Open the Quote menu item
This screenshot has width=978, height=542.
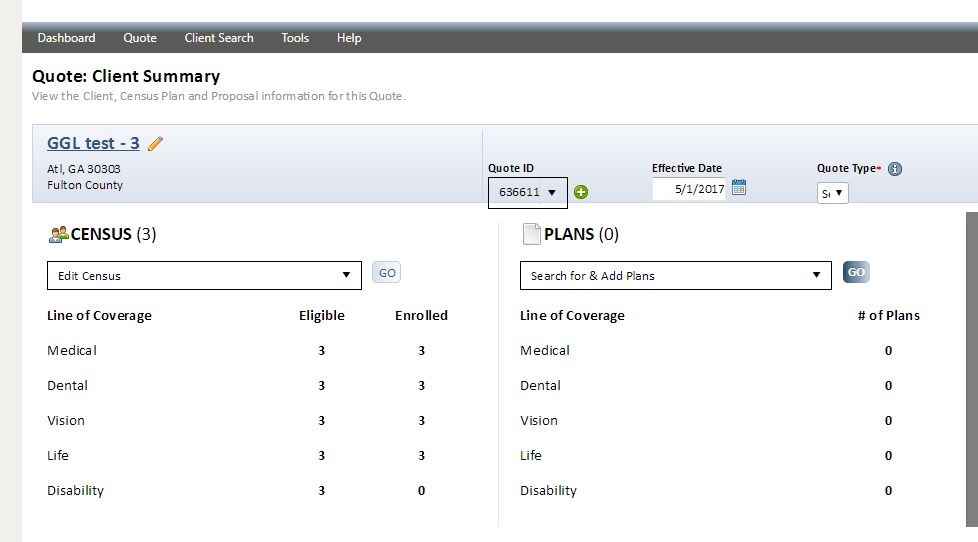(x=140, y=38)
